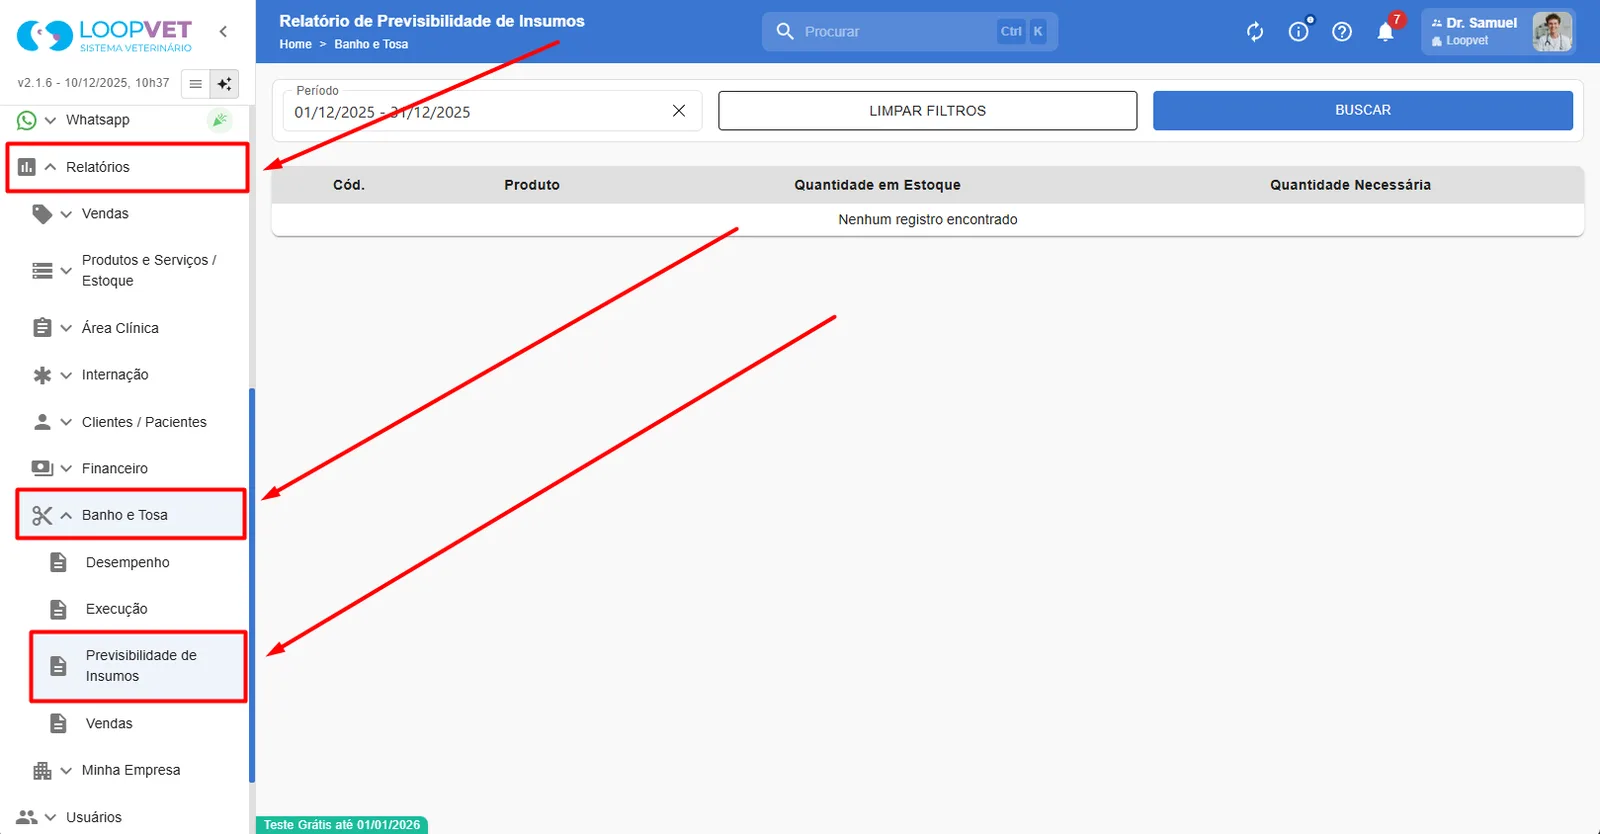Click the Minha Empresa building icon
This screenshot has height=834, width=1600.
pyautogui.click(x=42, y=771)
